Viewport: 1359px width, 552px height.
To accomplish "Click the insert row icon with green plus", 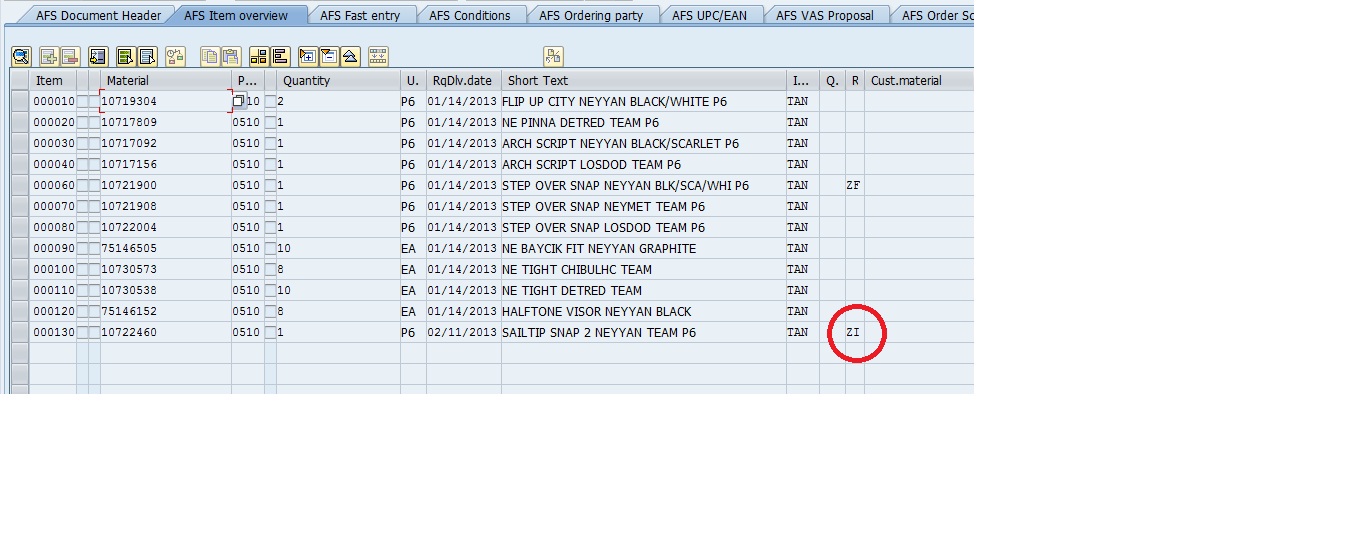I will [x=47, y=56].
